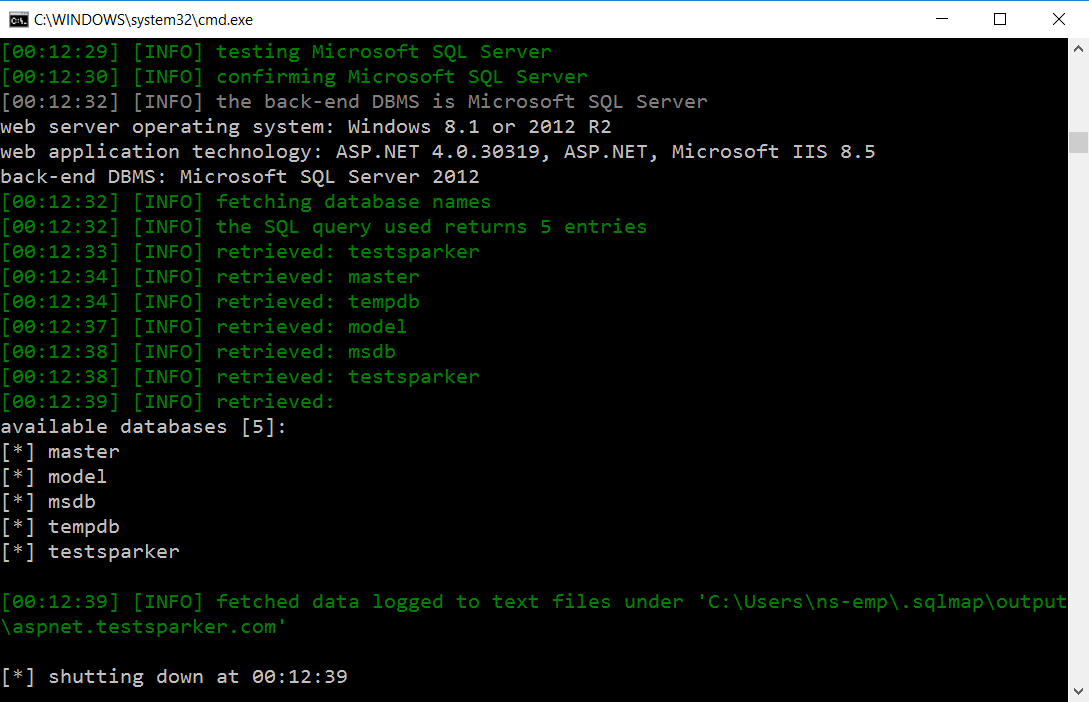Minimize the cmd.exe window
The image size is (1089, 702).
tap(943, 19)
